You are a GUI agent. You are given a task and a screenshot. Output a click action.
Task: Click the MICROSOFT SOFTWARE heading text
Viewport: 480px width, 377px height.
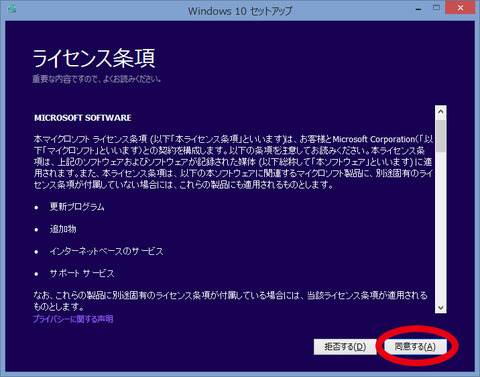coord(83,118)
